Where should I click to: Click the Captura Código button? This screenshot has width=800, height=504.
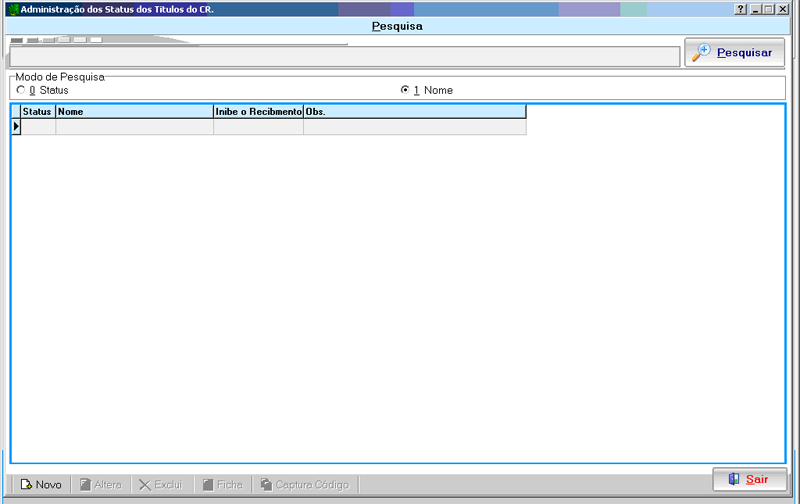click(x=305, y=485)
